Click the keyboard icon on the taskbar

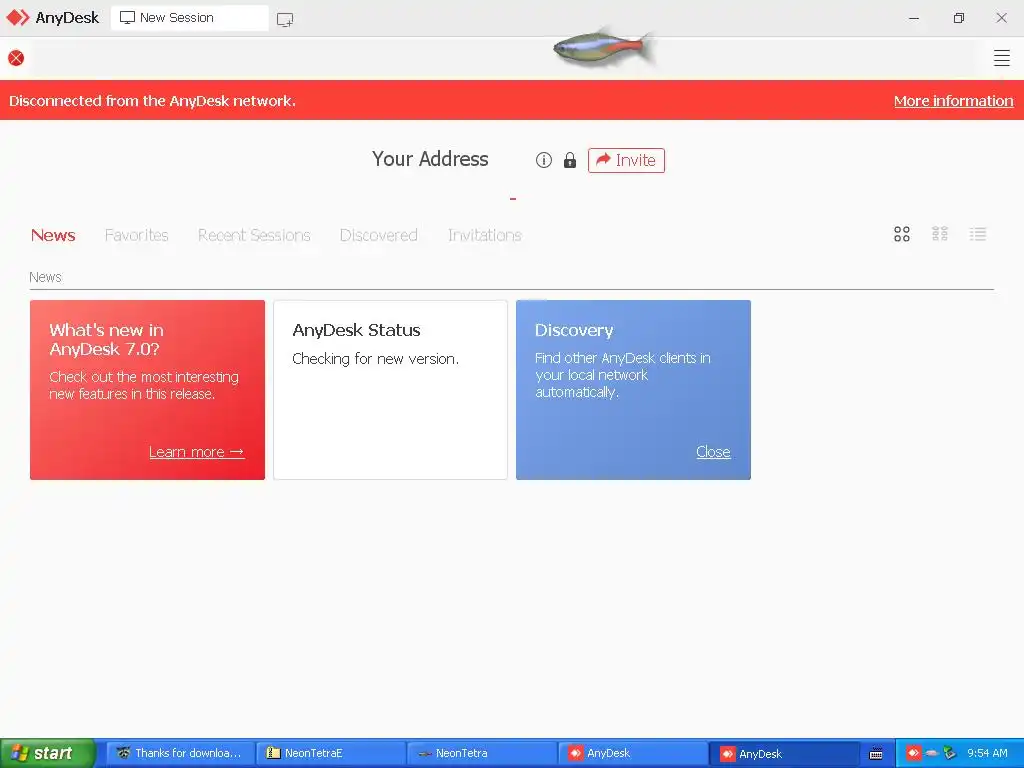click(x=876, y=754)
